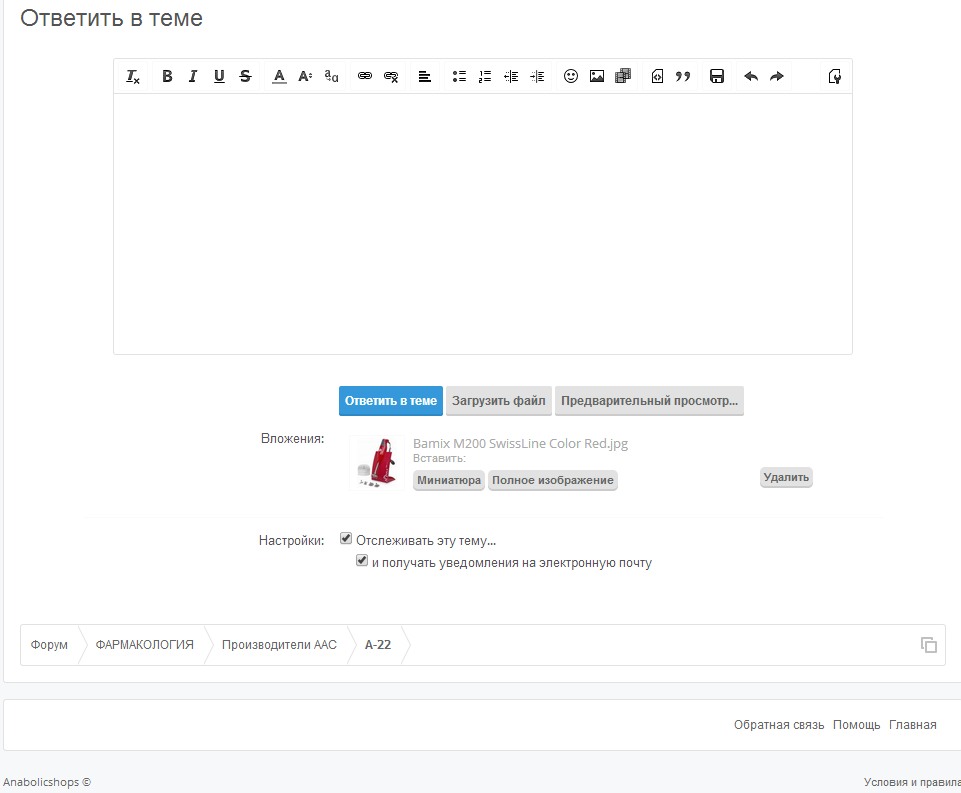The width and height of the screenshot is (961, 793).
Task: Insert a quote block
Action: pyautogui.click(x=683, y=76)
